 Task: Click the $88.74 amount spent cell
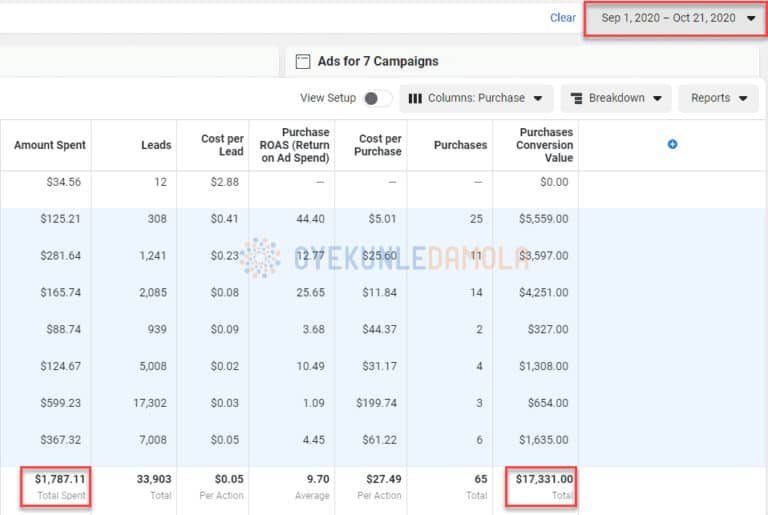pyautogui.click(x=64, y=329)
